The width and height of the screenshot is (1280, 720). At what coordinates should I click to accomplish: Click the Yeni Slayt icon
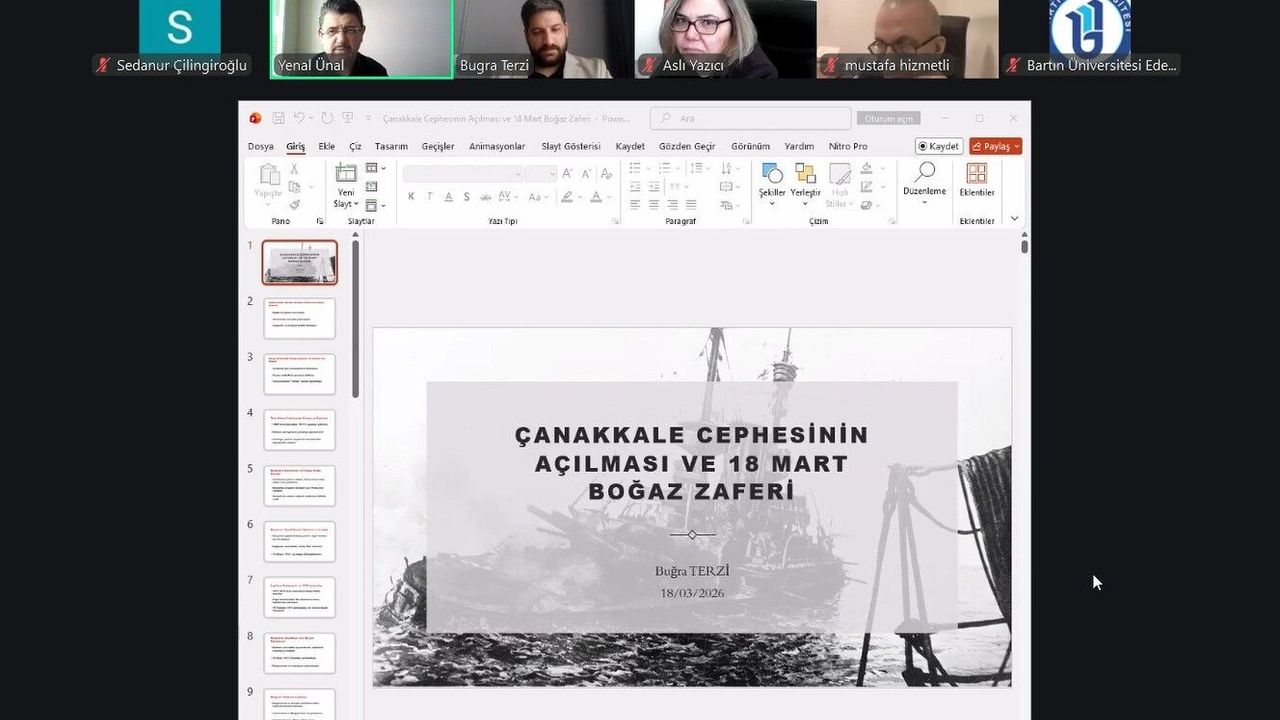345,173
